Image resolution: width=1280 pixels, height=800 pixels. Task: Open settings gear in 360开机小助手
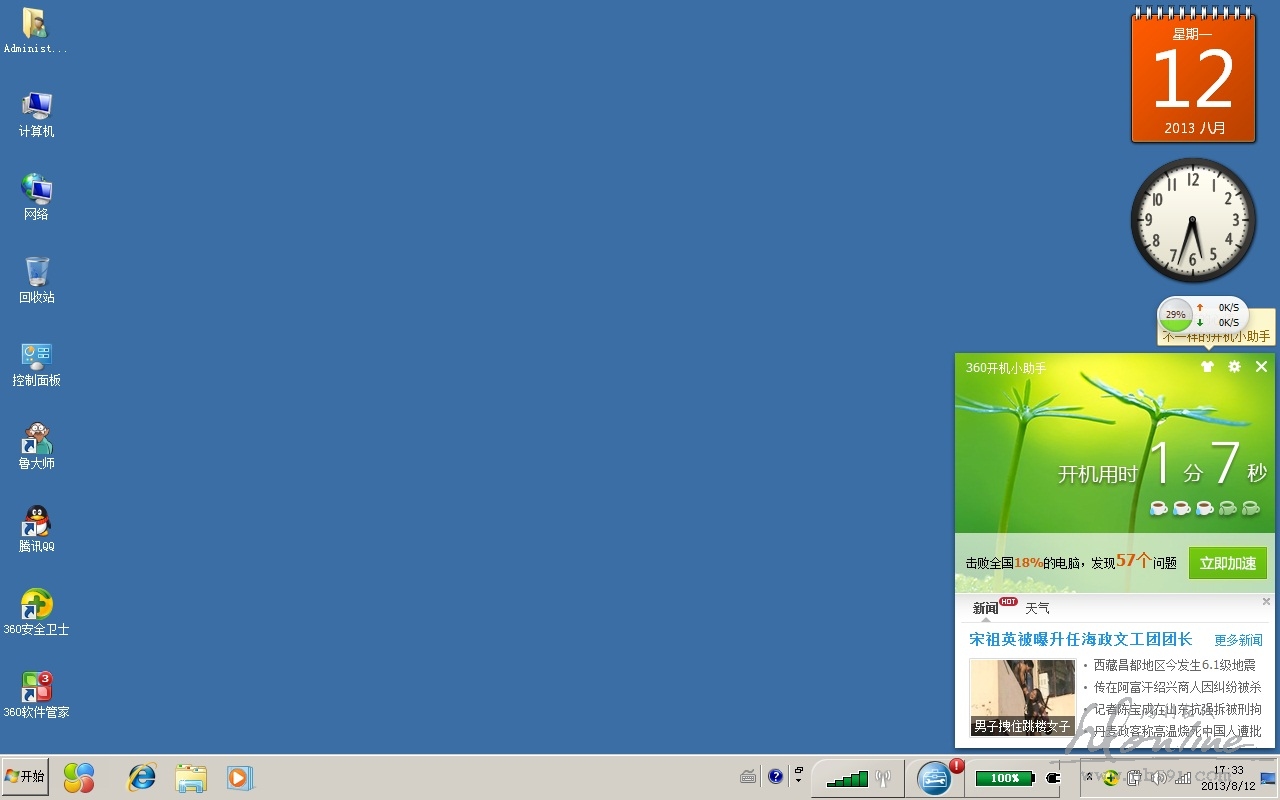tap(1235, 367)
